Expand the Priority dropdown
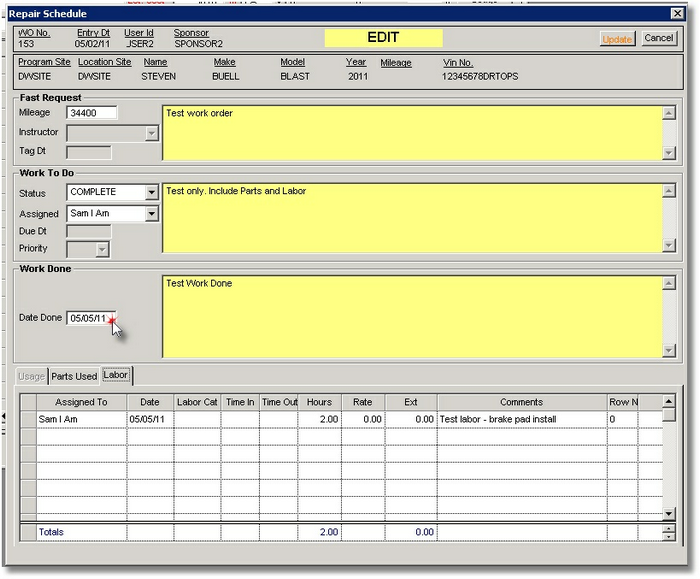 click(x=102, y=249)
